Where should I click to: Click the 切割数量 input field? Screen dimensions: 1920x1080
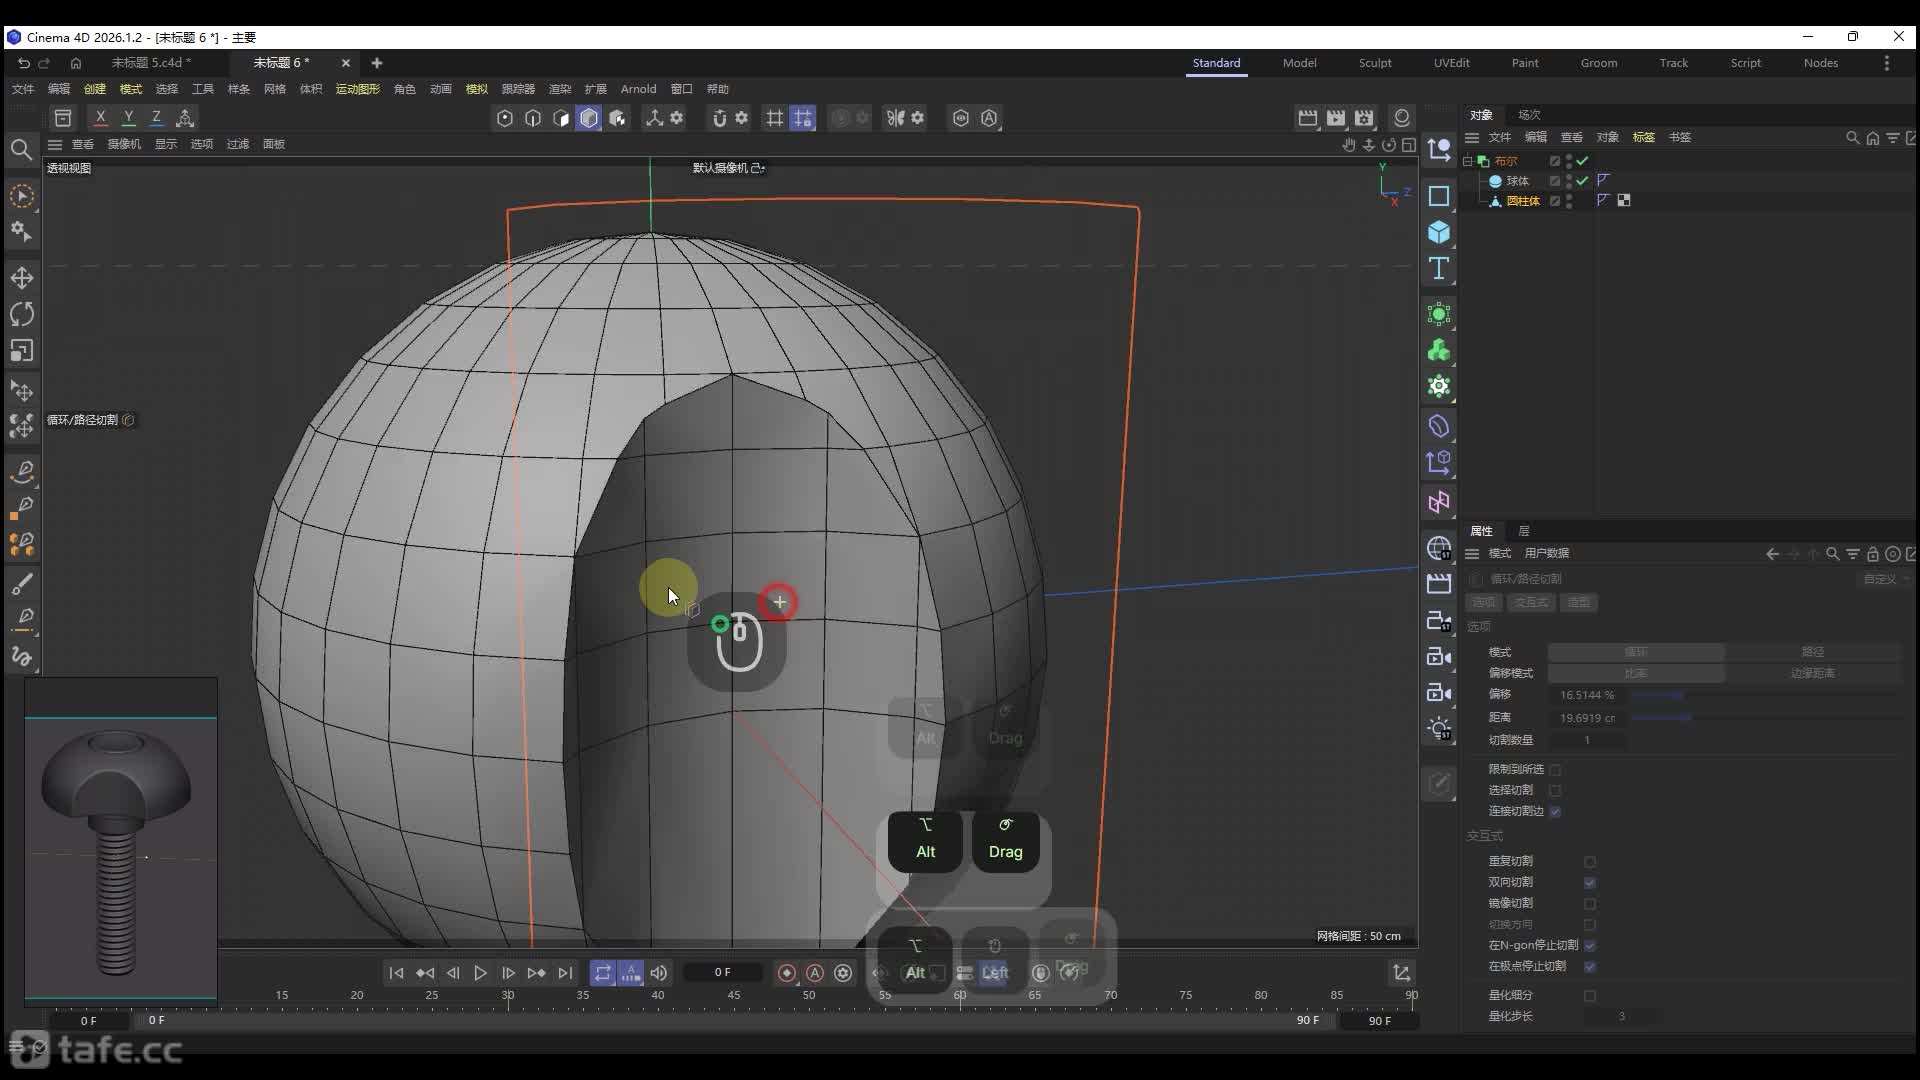[1587, 741]
